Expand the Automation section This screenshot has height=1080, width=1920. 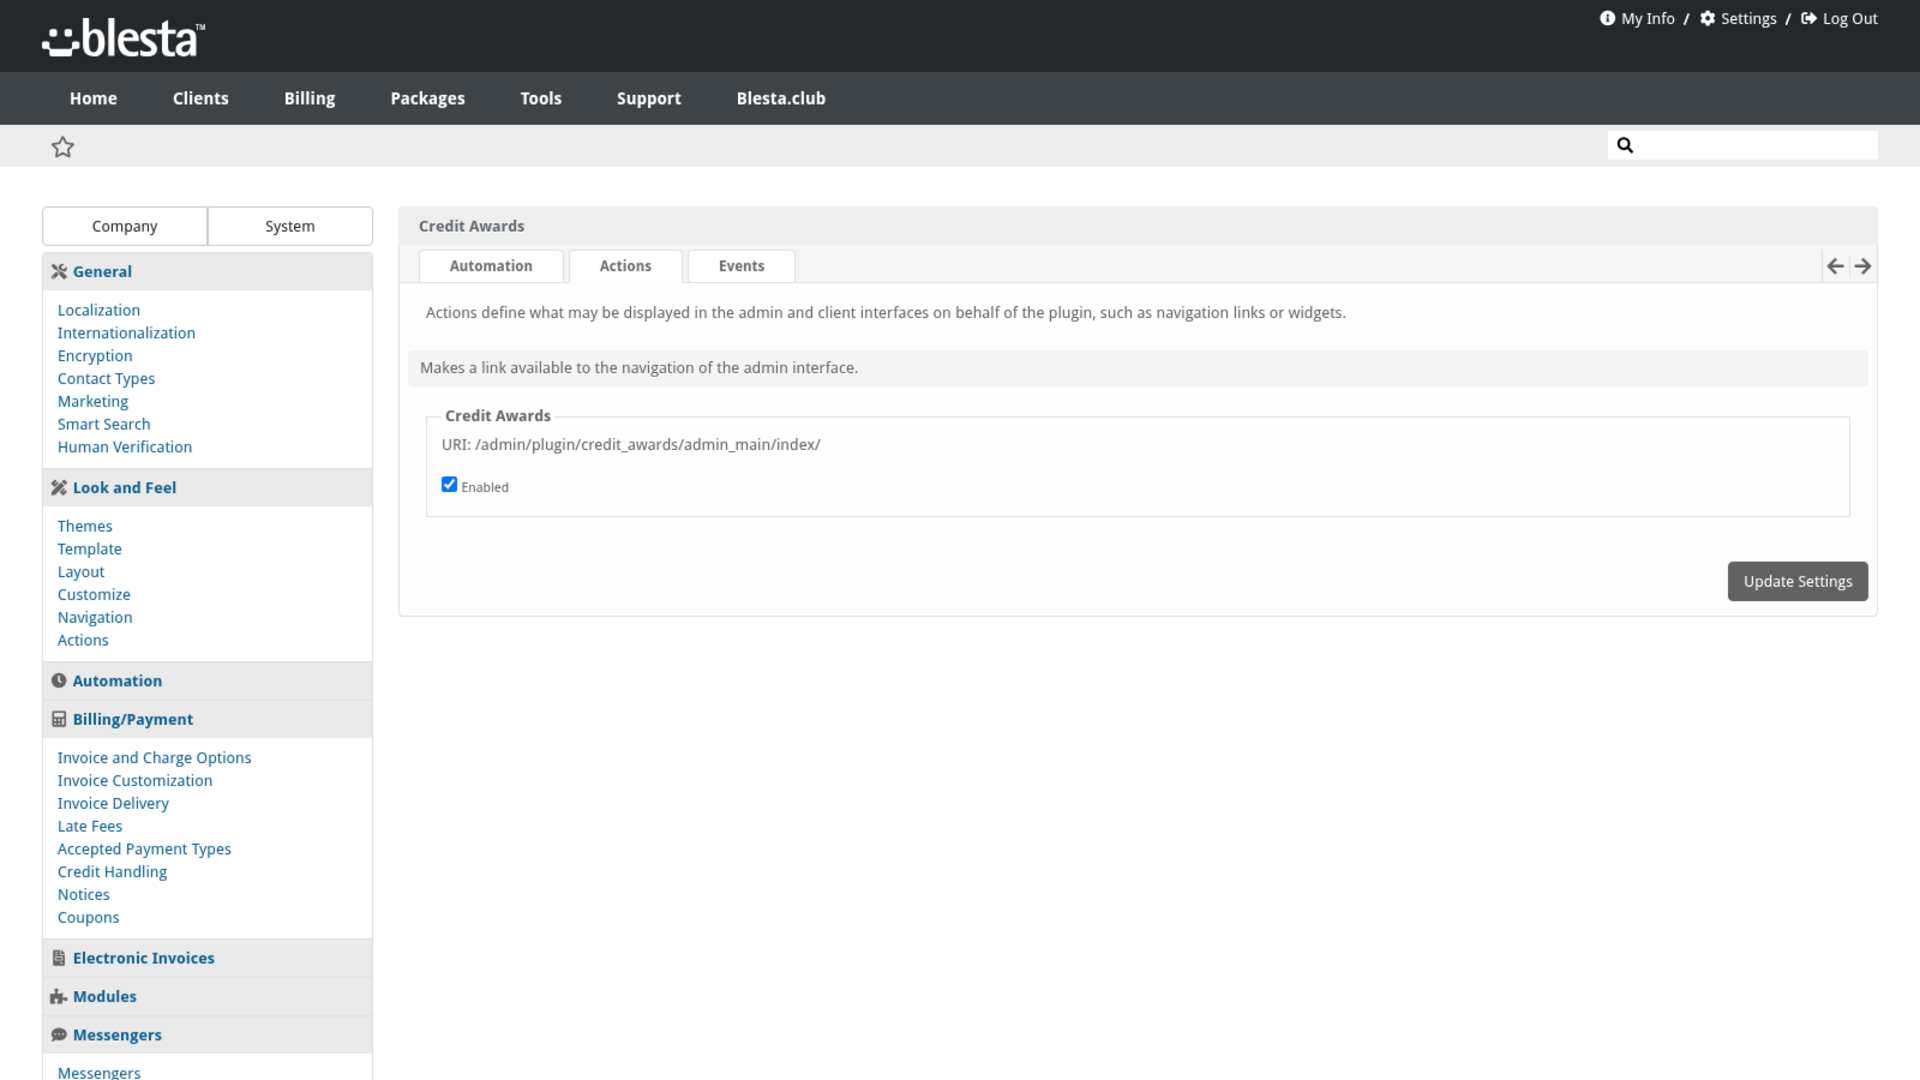(208, 680)
